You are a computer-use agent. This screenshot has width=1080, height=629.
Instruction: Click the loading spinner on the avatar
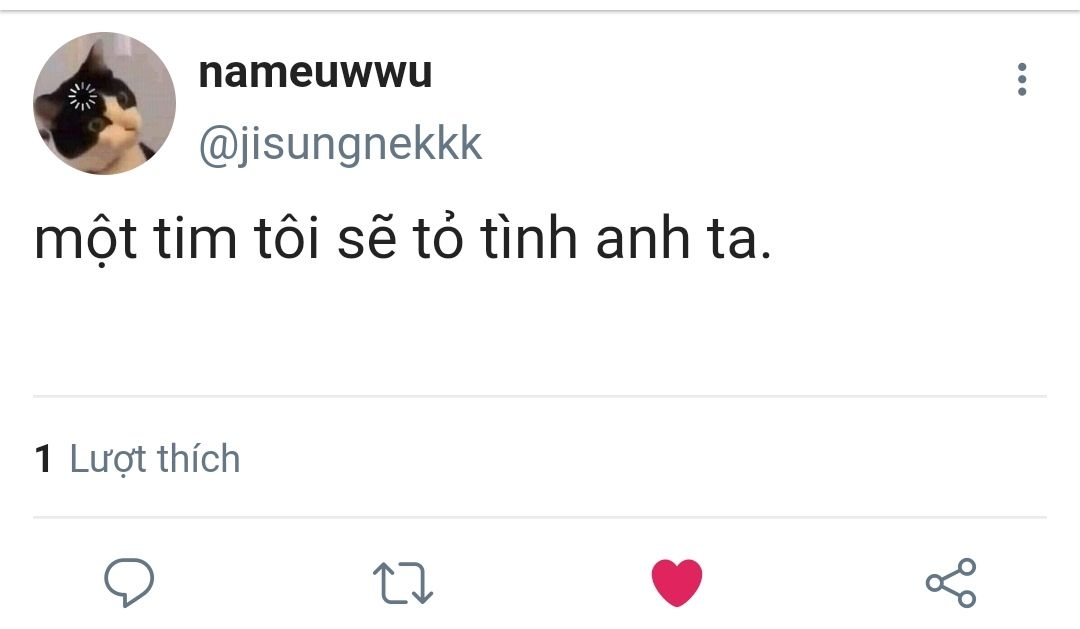tap(80, 98)
